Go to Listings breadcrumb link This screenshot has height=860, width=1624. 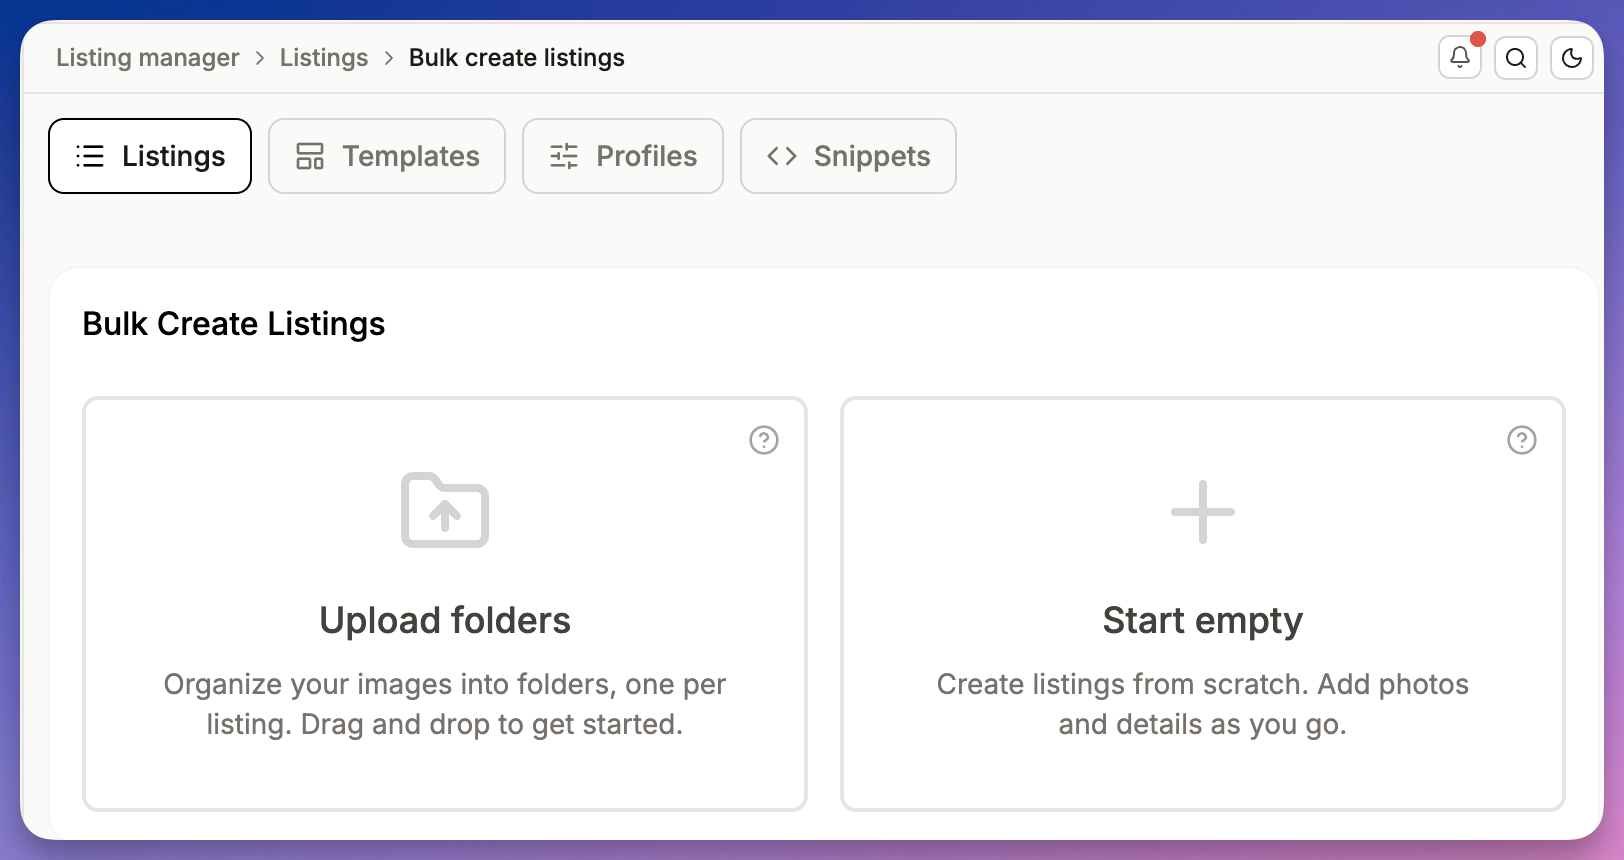point(324,58)
